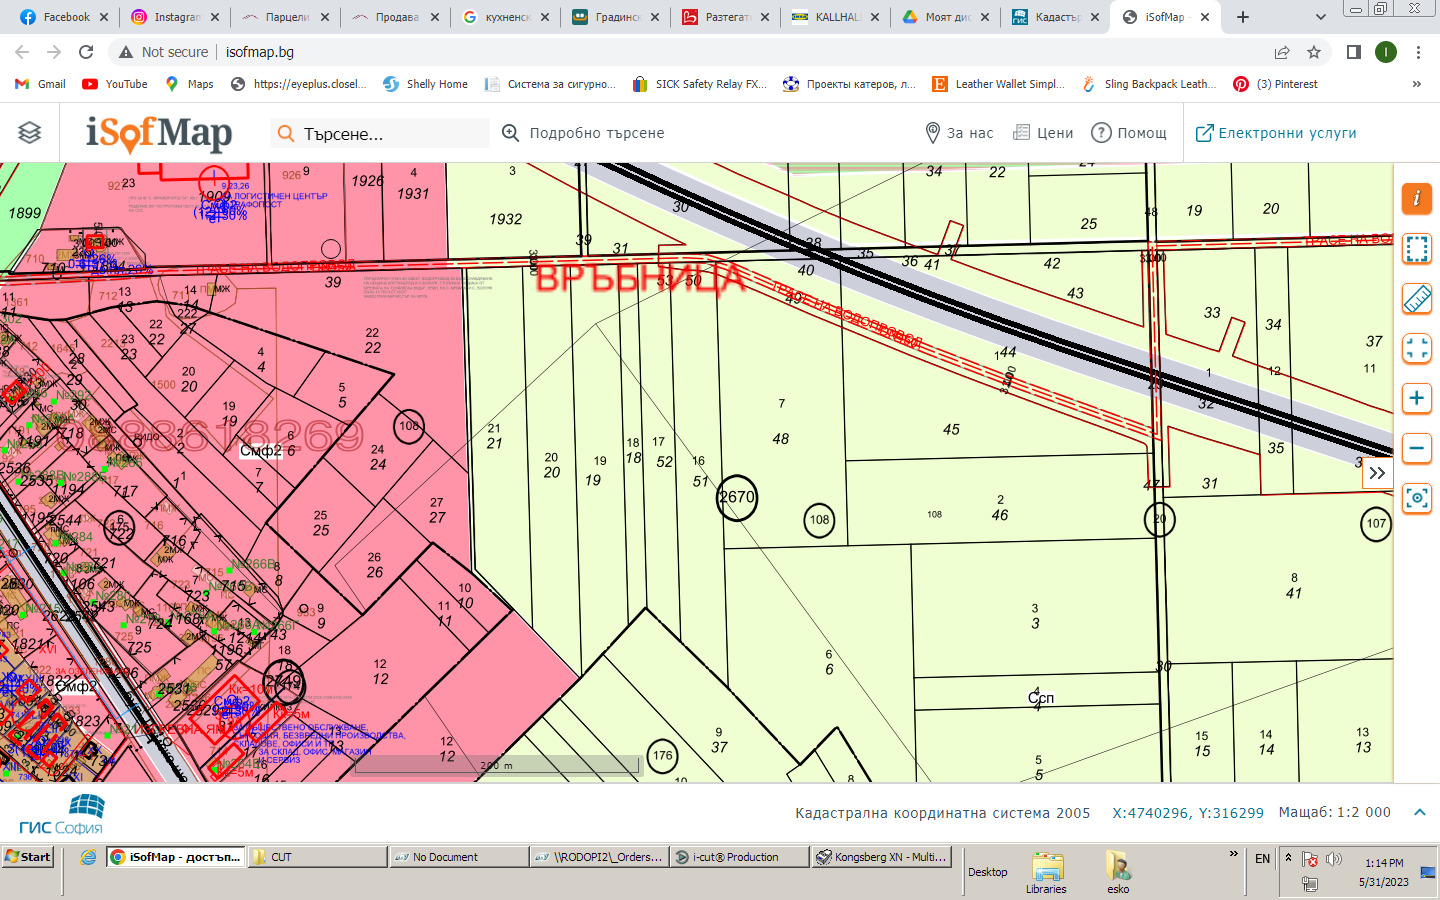
Task: Open the map layers panel icon
Action: pyautogui.click(x=30, y=132)
